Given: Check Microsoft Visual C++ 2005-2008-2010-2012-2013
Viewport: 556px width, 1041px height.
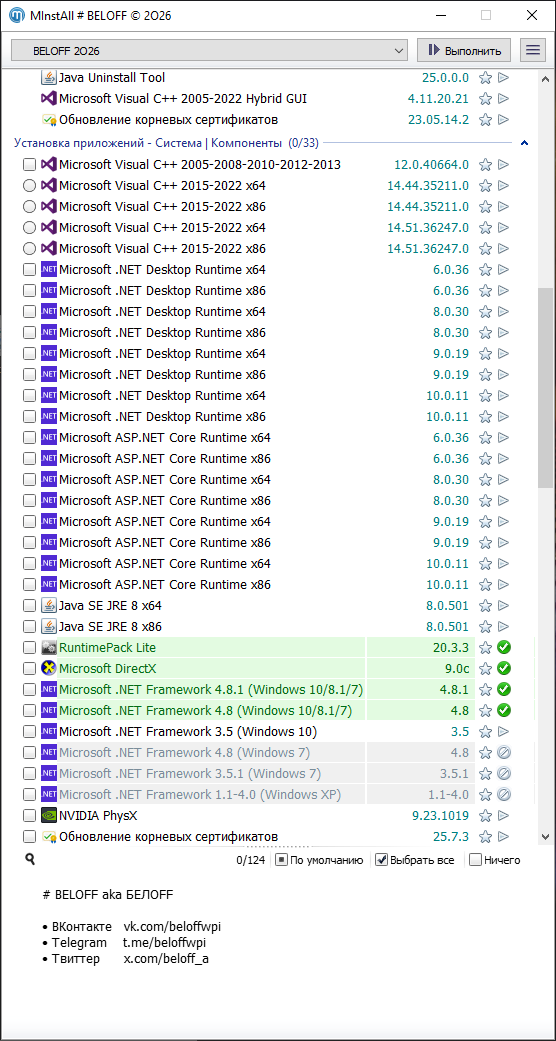Looking at the screenshot, I should pyautogui.click(x=29, y=165).
